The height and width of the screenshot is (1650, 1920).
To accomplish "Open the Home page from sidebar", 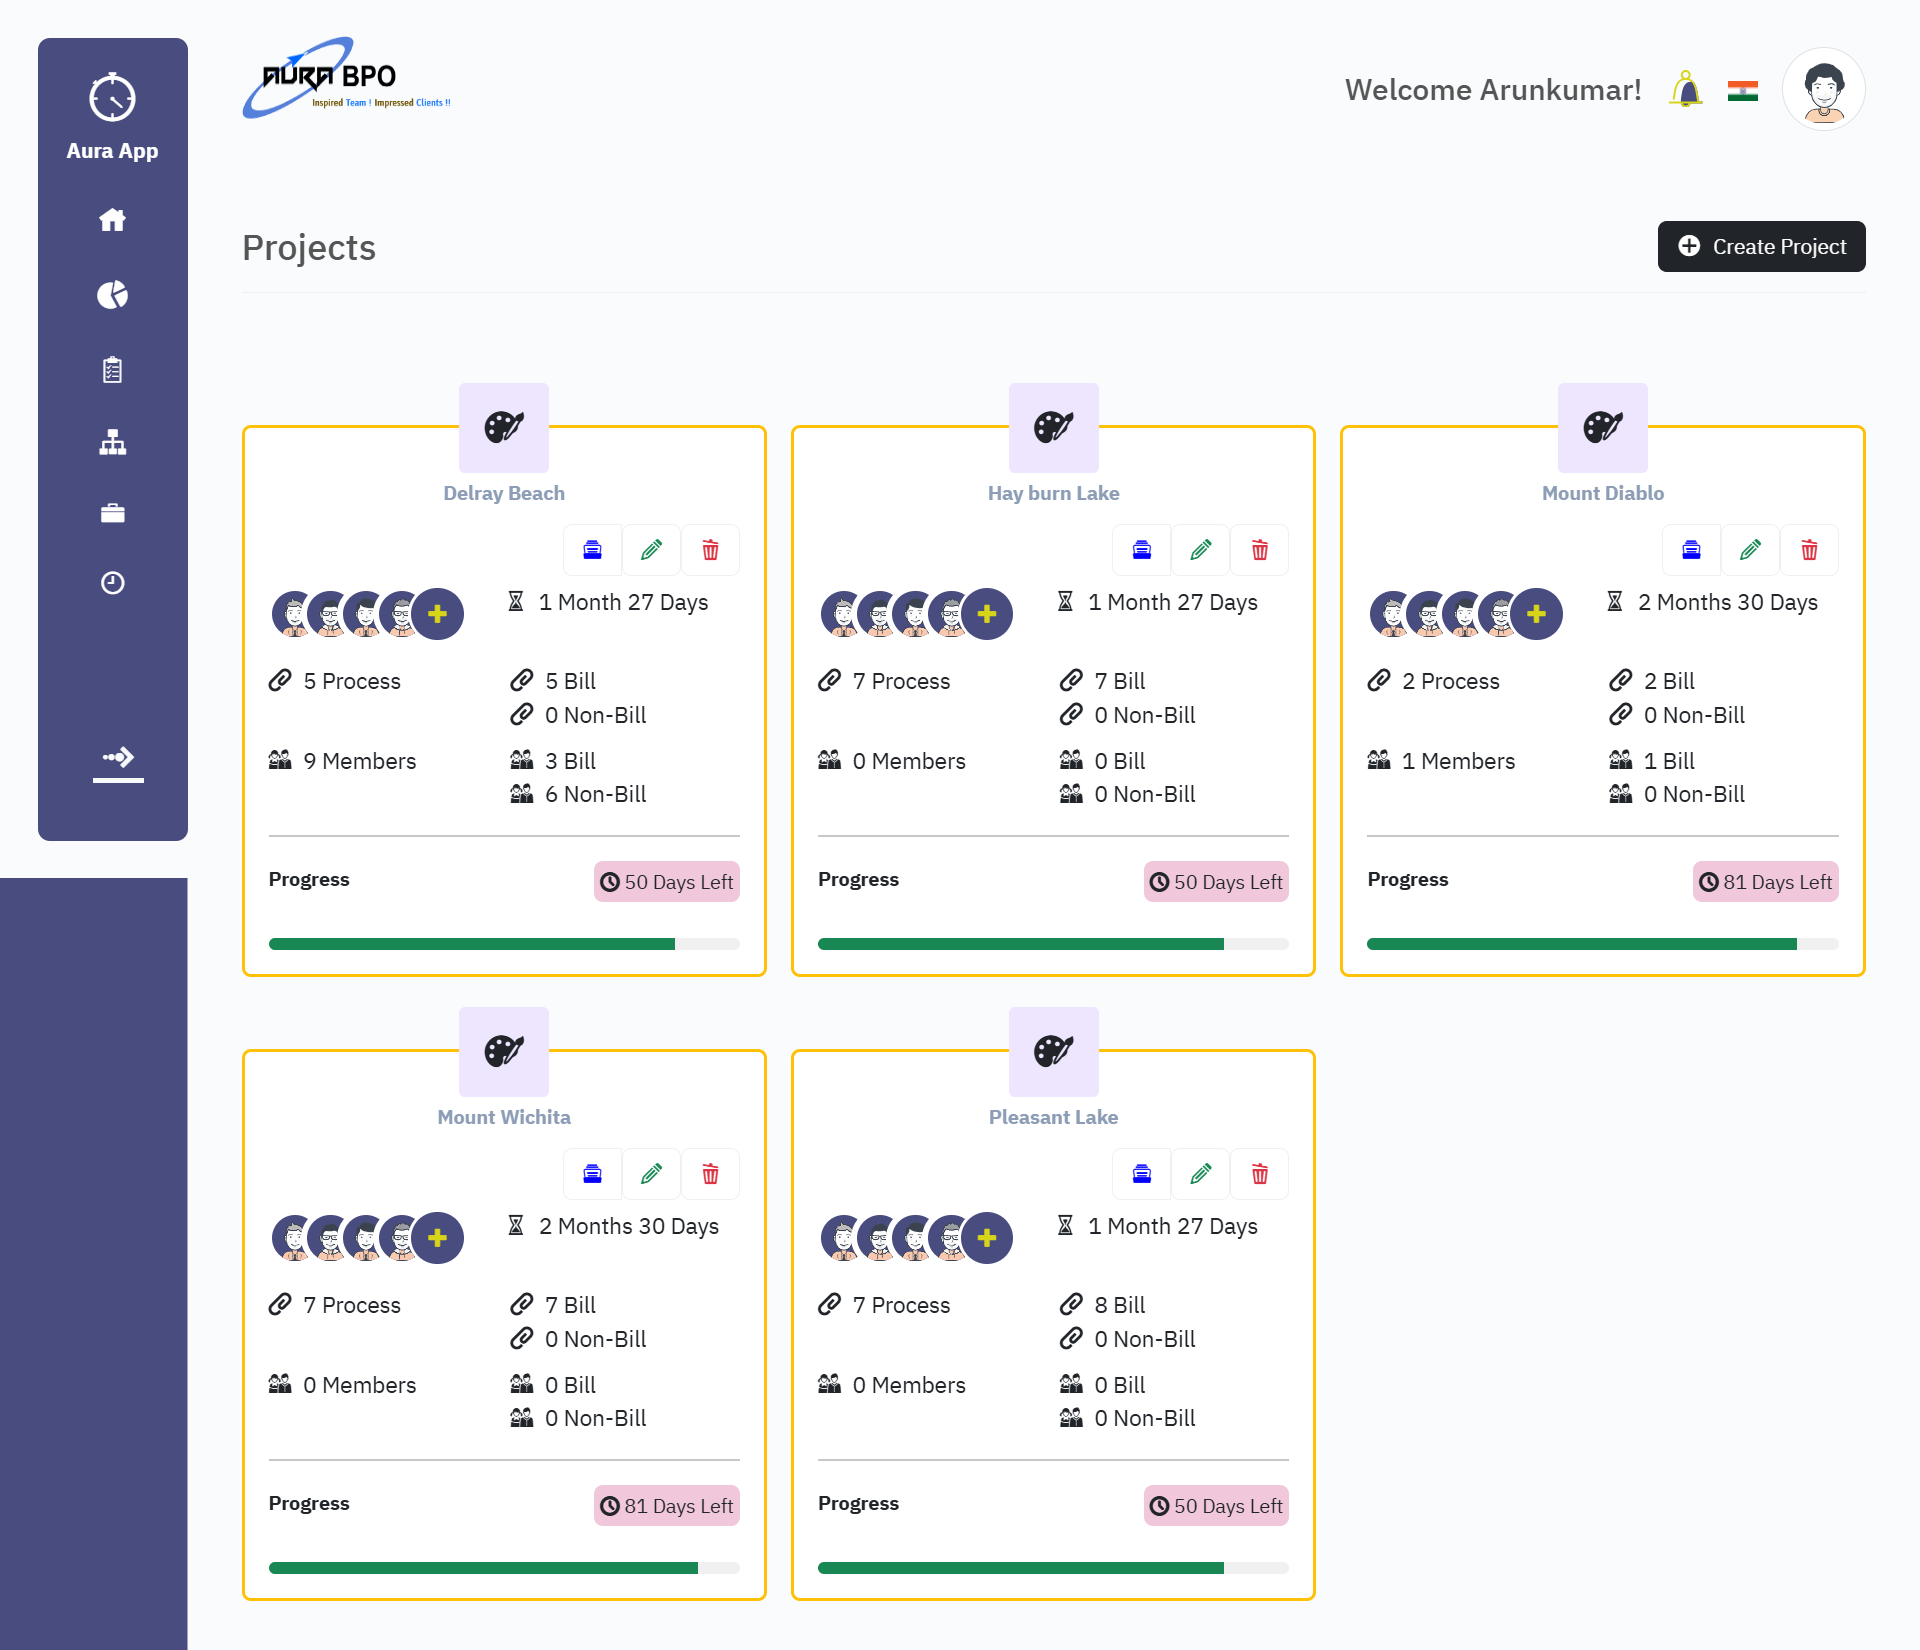I will click(x=112, y=220).
